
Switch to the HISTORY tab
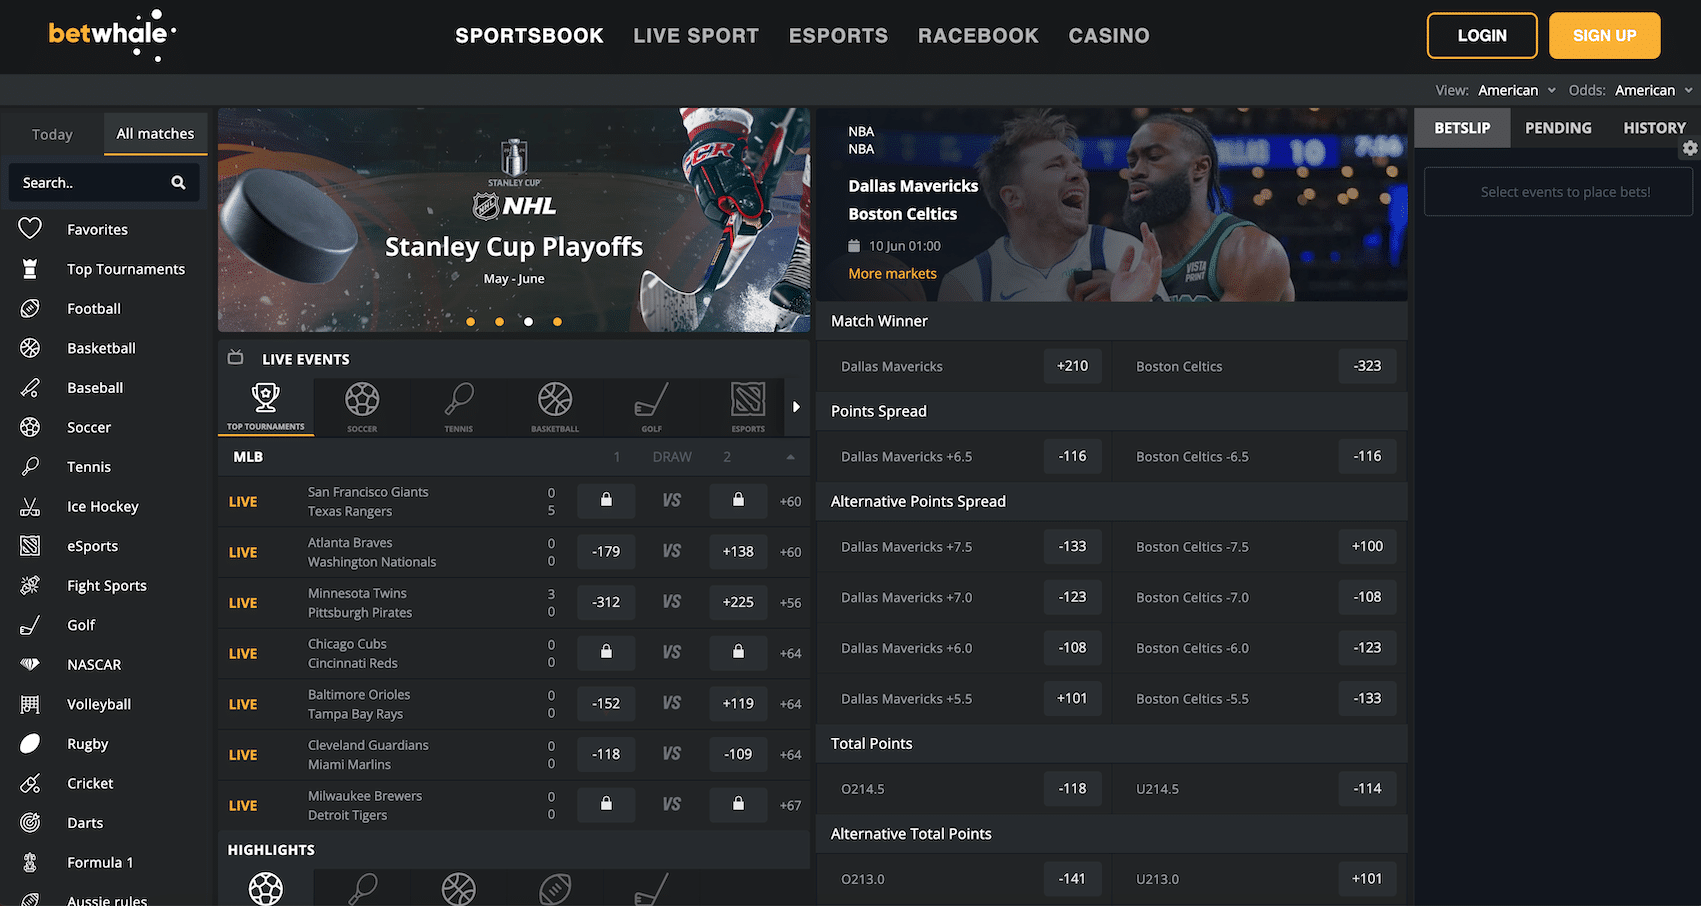click(x=1654, y=128)
